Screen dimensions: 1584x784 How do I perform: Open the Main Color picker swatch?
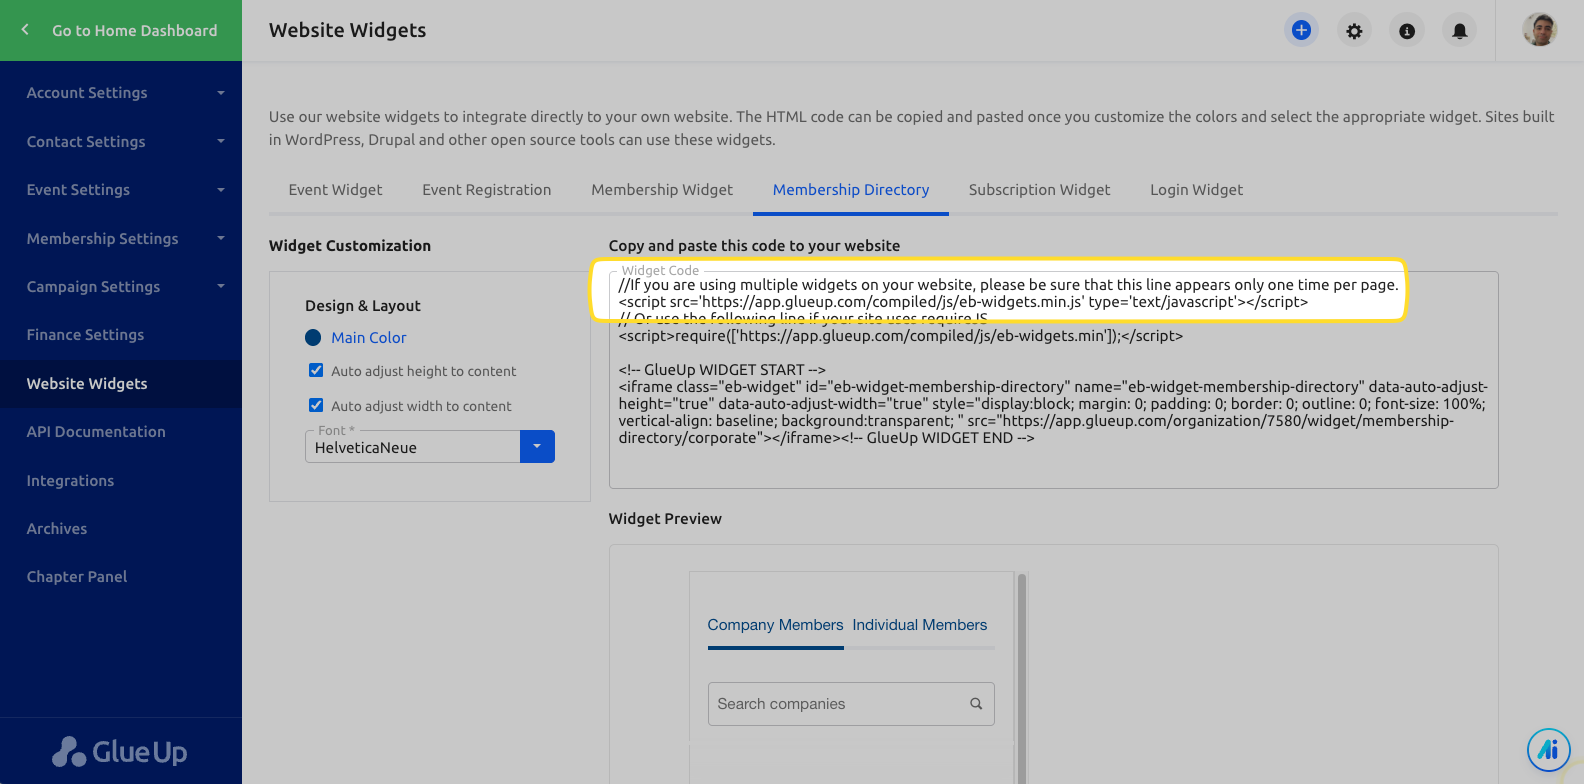[313, 338]
